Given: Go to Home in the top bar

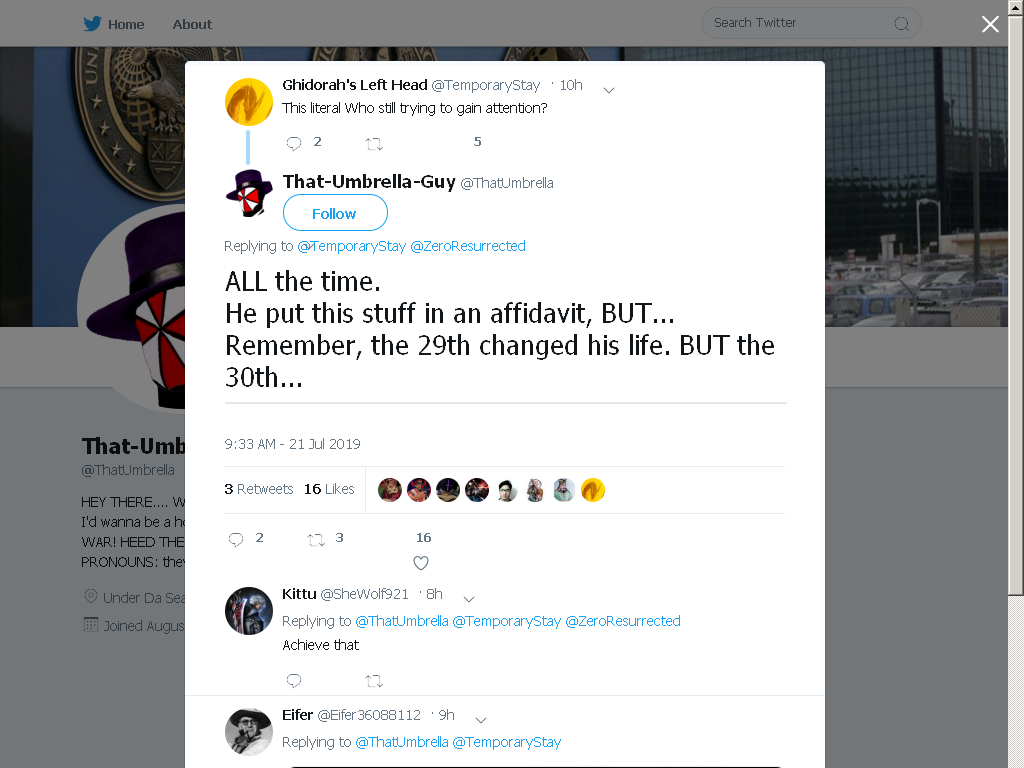Looking at the screenshot, I should [x=126, y=24].
